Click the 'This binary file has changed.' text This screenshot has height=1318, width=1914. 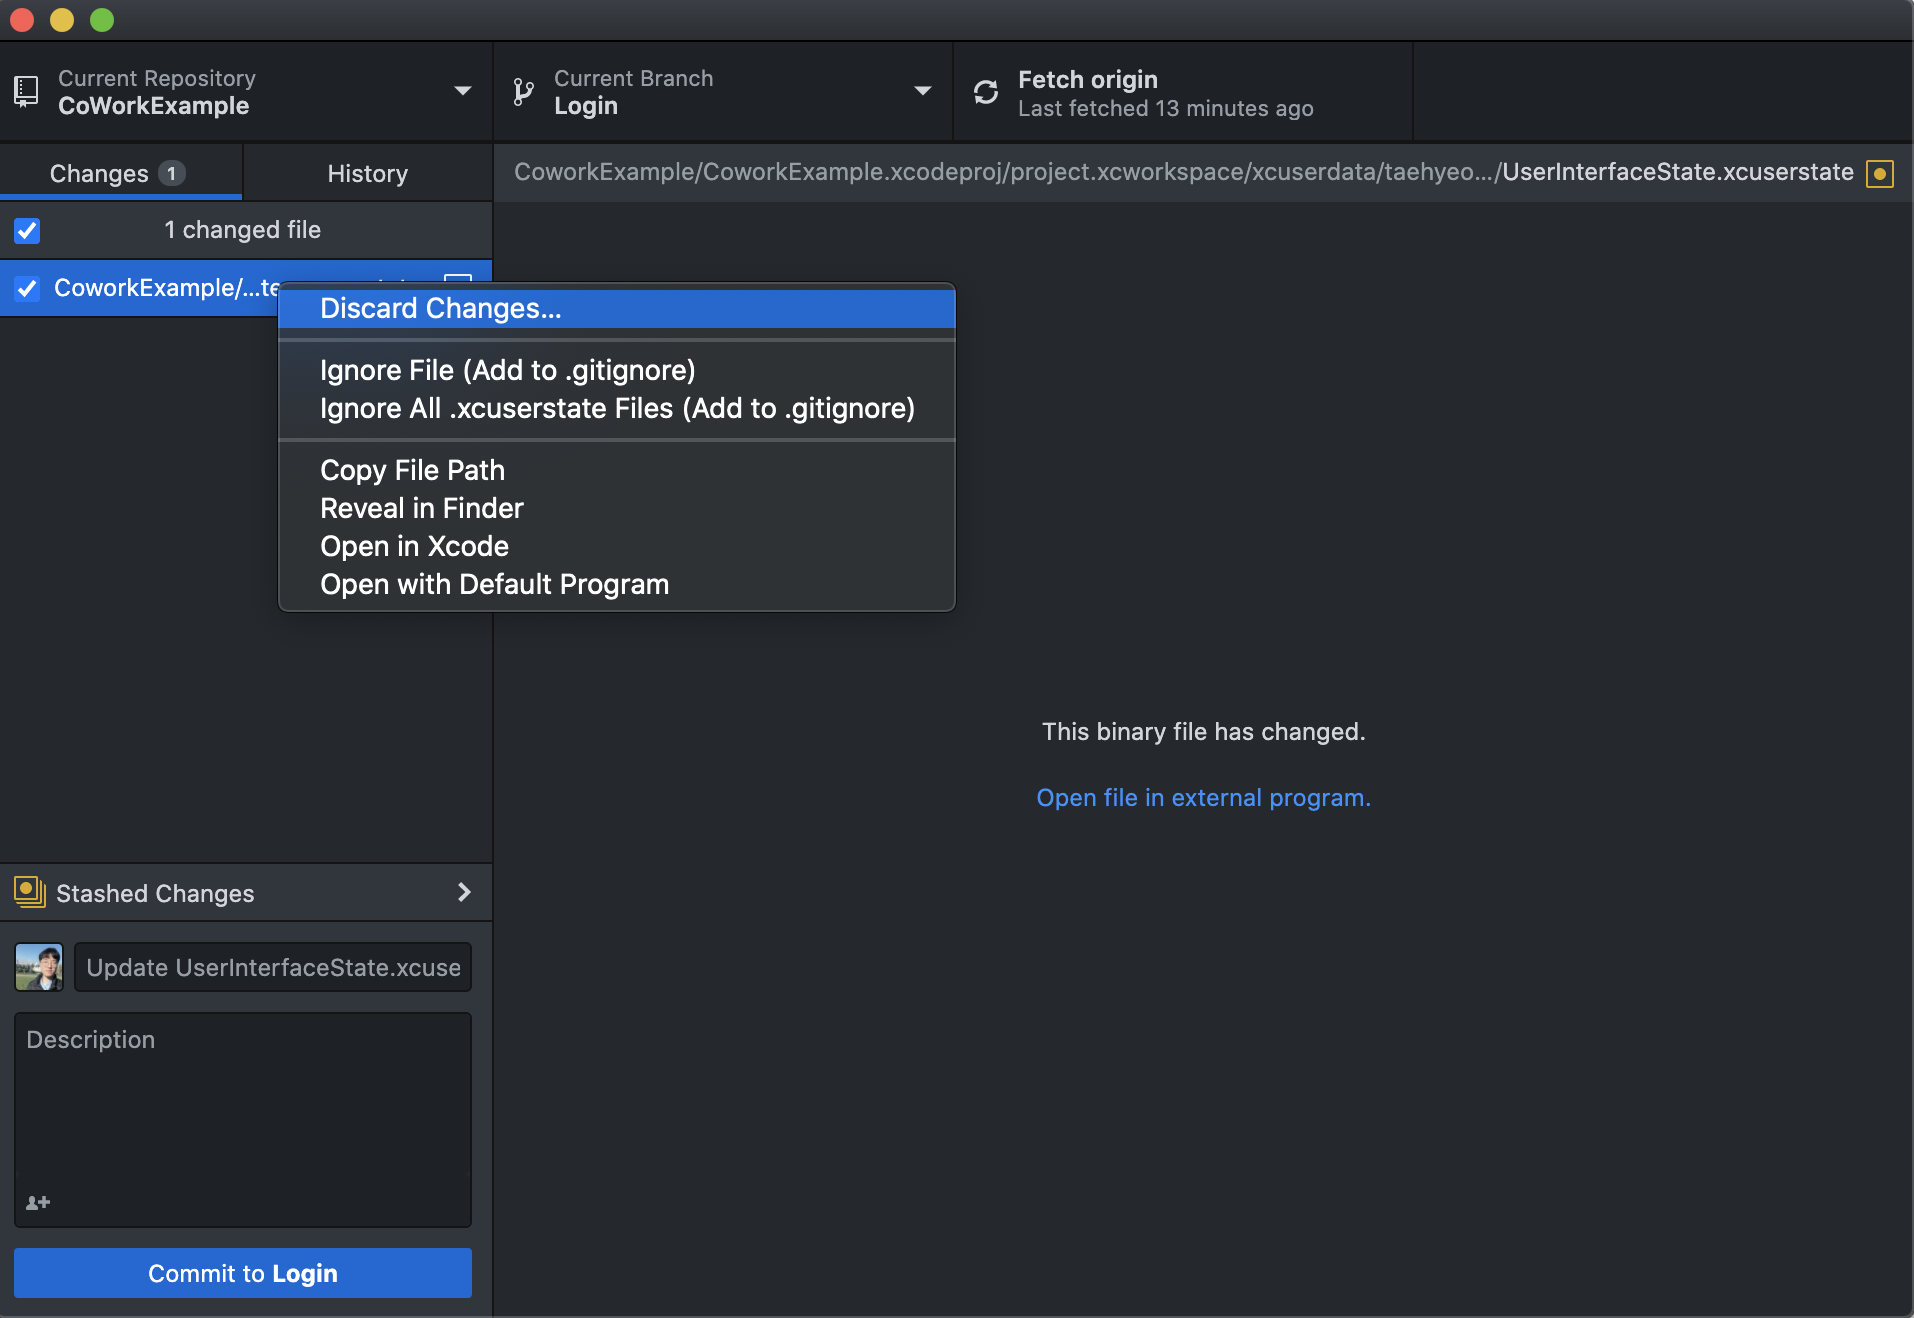(x=1203, y=732)
